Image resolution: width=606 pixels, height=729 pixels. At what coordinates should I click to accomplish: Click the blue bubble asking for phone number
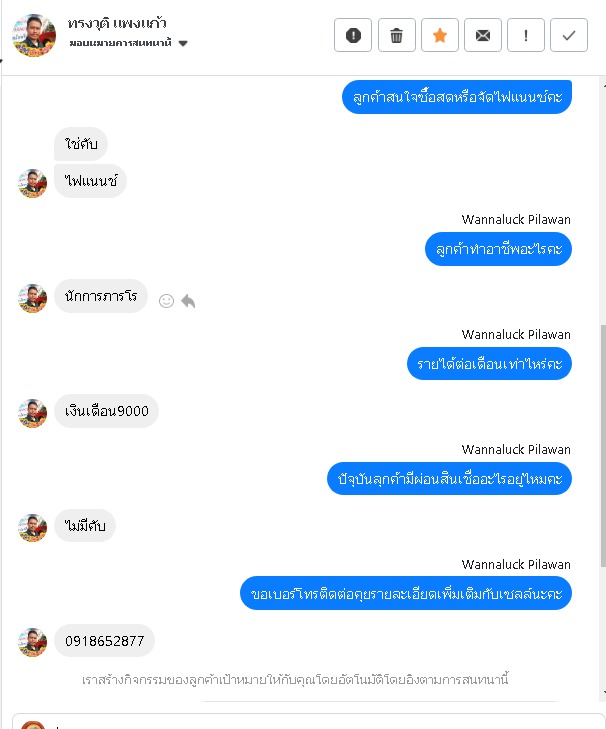pos(406,593)
